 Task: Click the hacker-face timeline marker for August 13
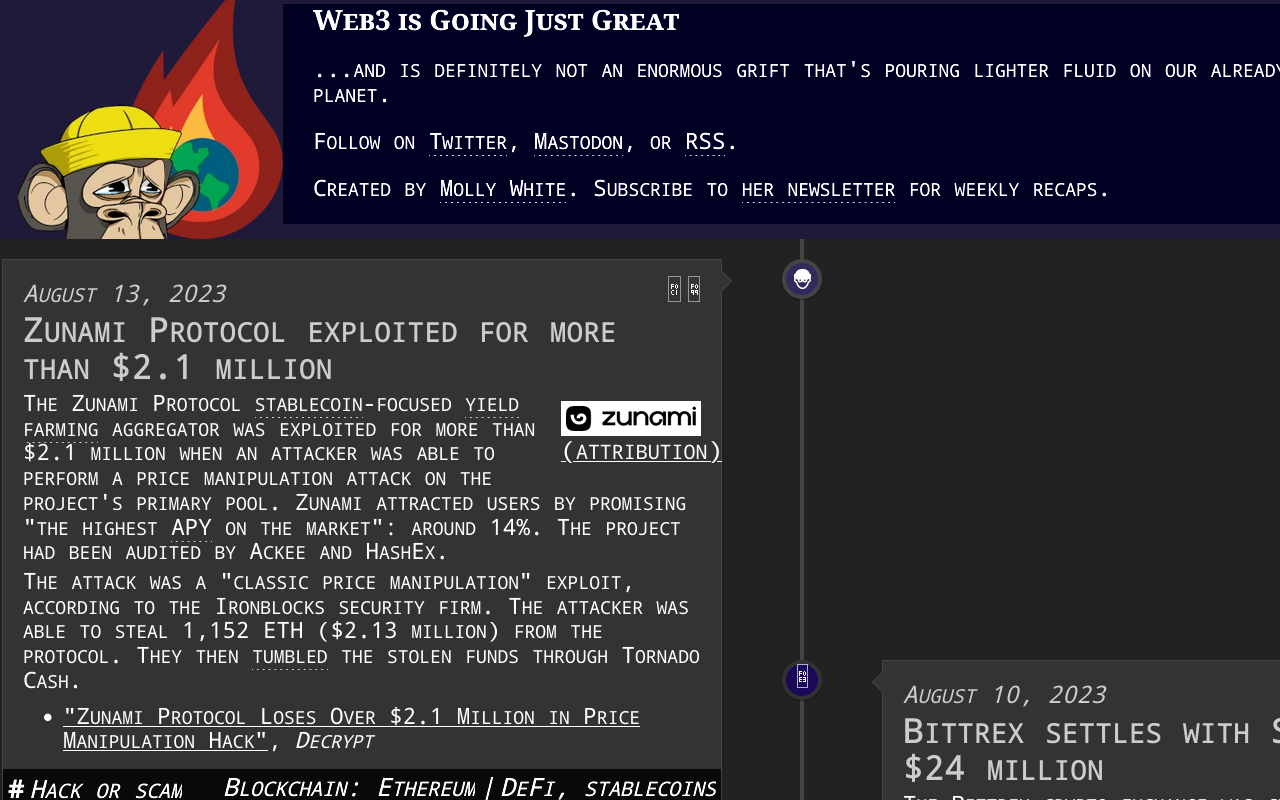coord(802,279)
